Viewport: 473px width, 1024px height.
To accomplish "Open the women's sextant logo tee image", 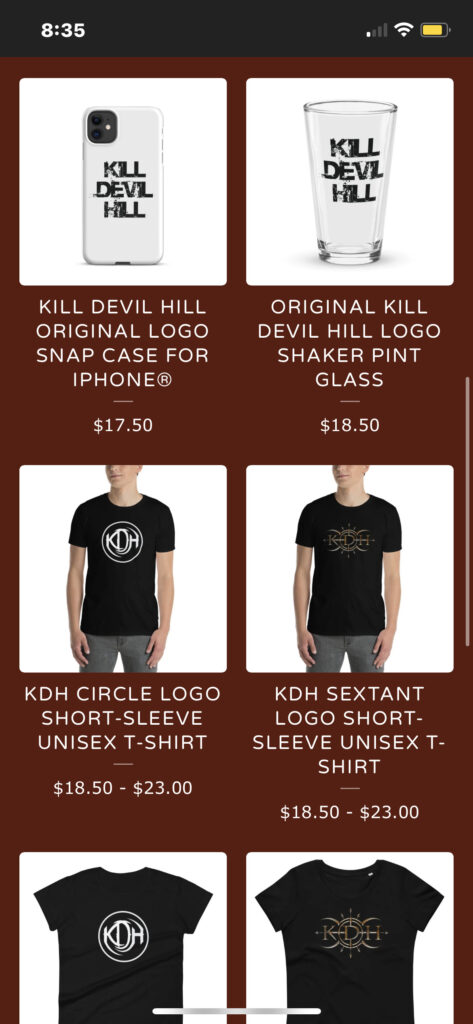I will [x=350, y=938].
